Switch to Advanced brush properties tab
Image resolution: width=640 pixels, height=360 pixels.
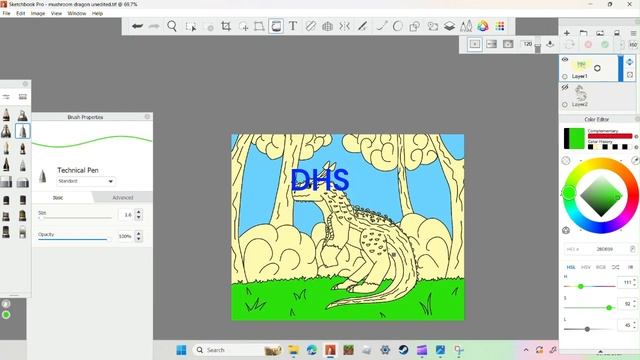point(122,198)
